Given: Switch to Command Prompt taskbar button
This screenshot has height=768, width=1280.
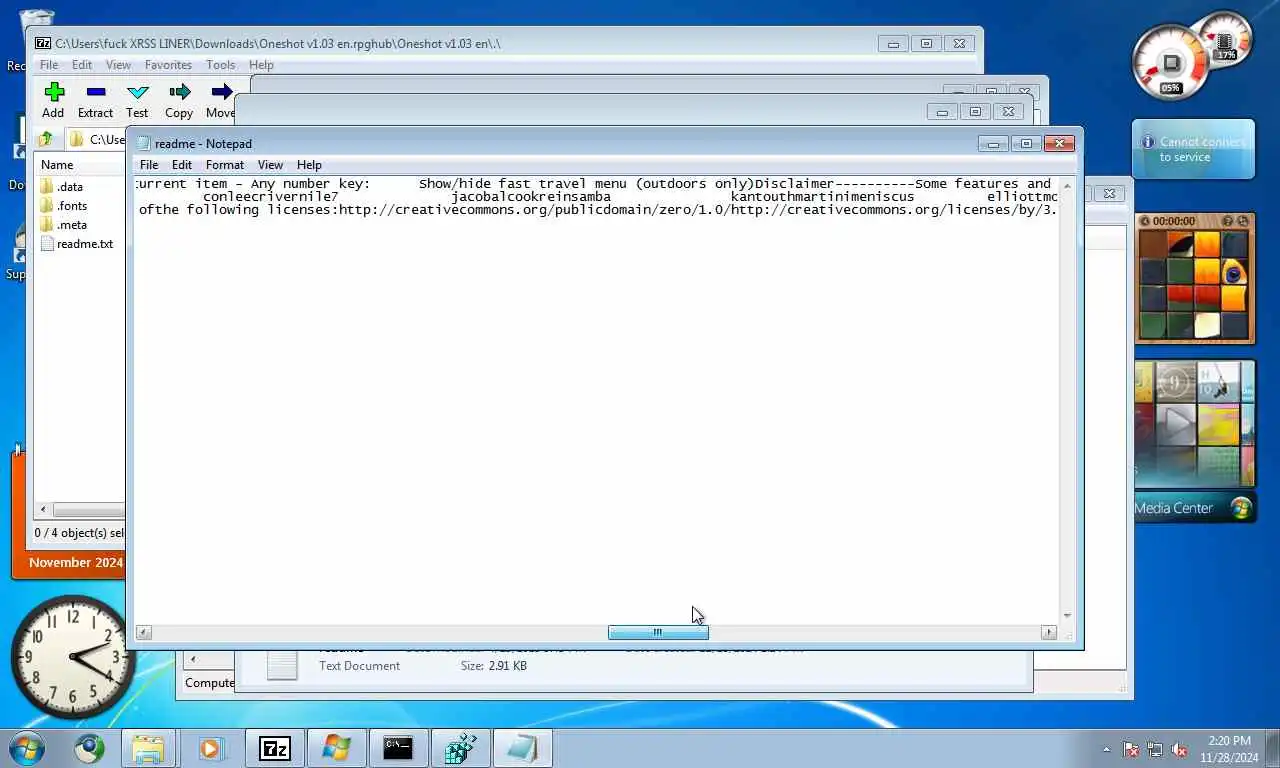Looking at the screenshot, I should click(x=398, y=748).
